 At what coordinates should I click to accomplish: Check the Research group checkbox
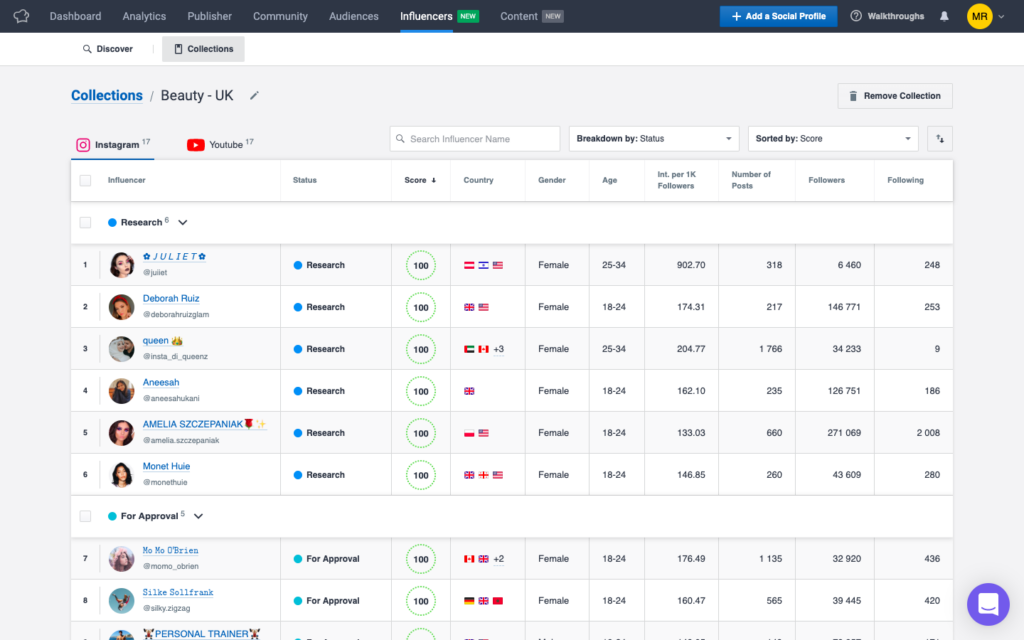tap(85, 222)
